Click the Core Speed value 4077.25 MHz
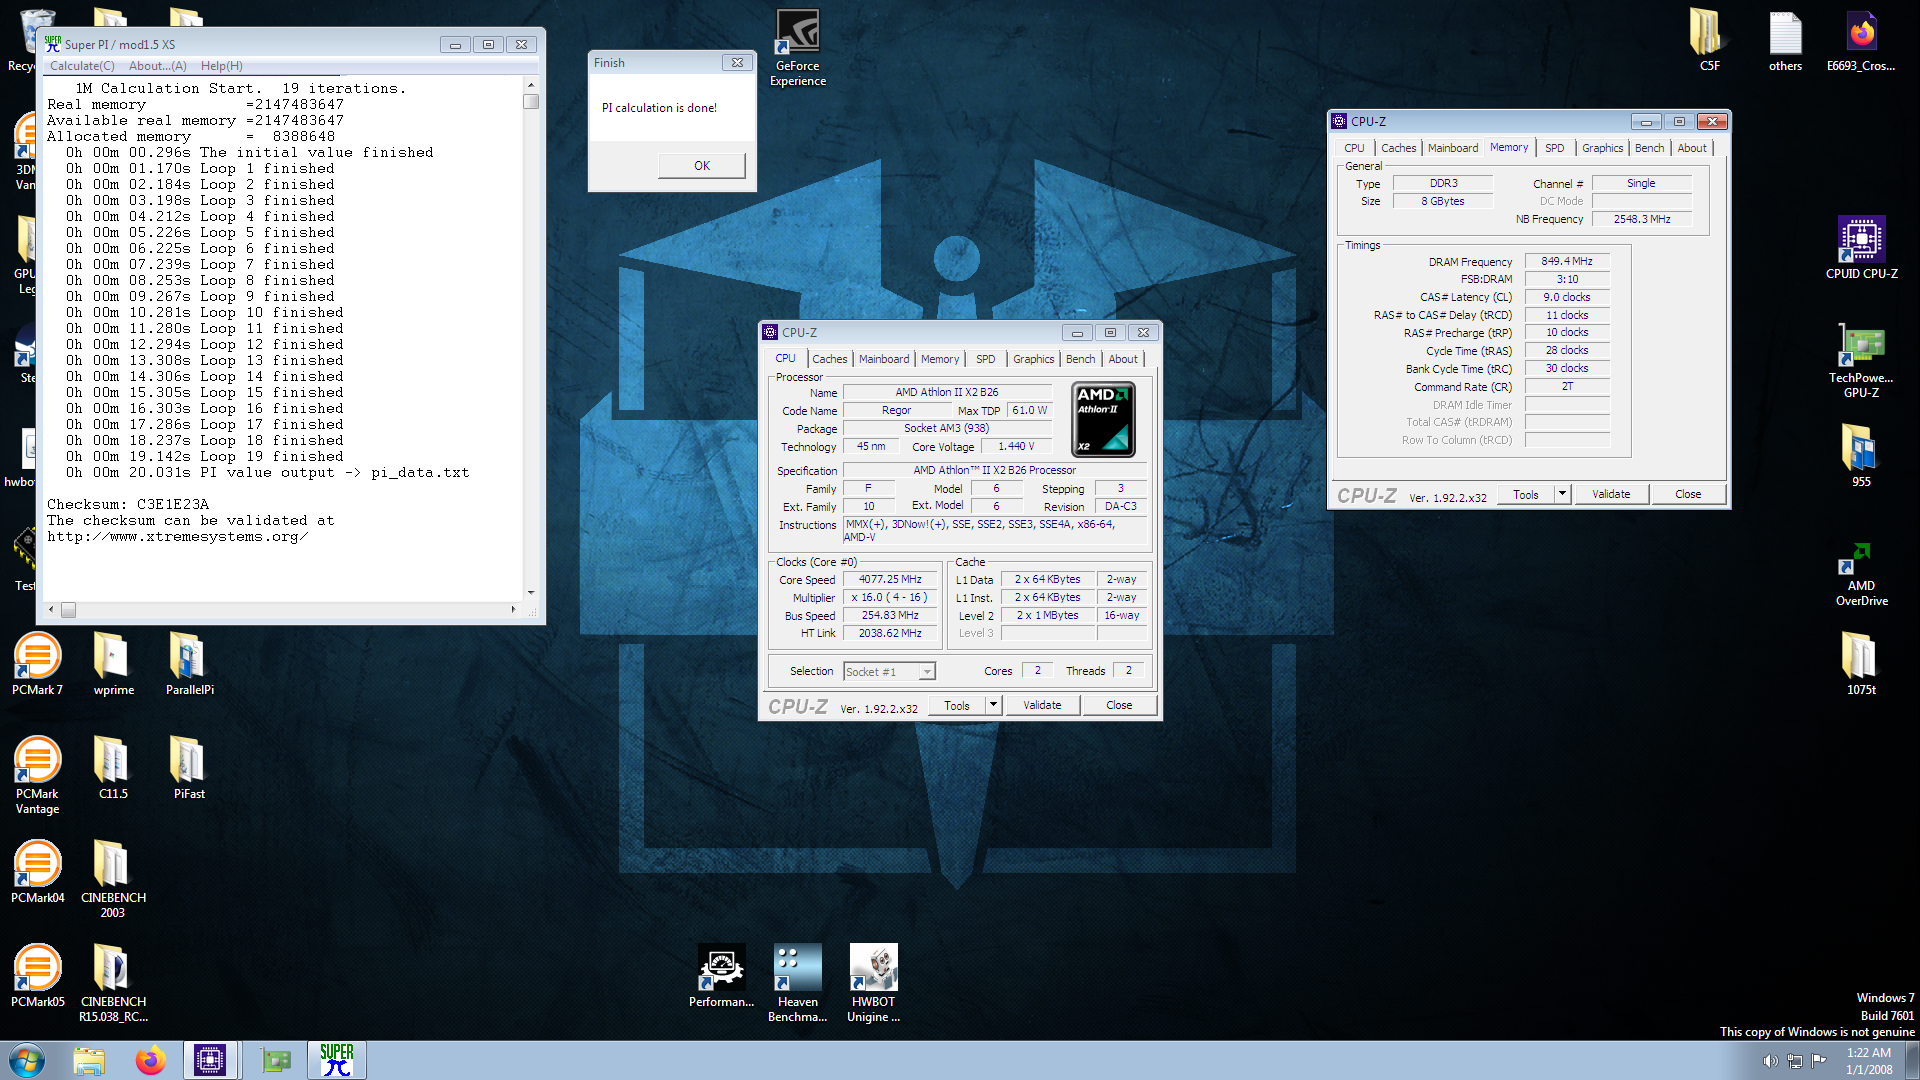Image resolution: width=1920 pixels, height=1080 pixels. [890, 579]
